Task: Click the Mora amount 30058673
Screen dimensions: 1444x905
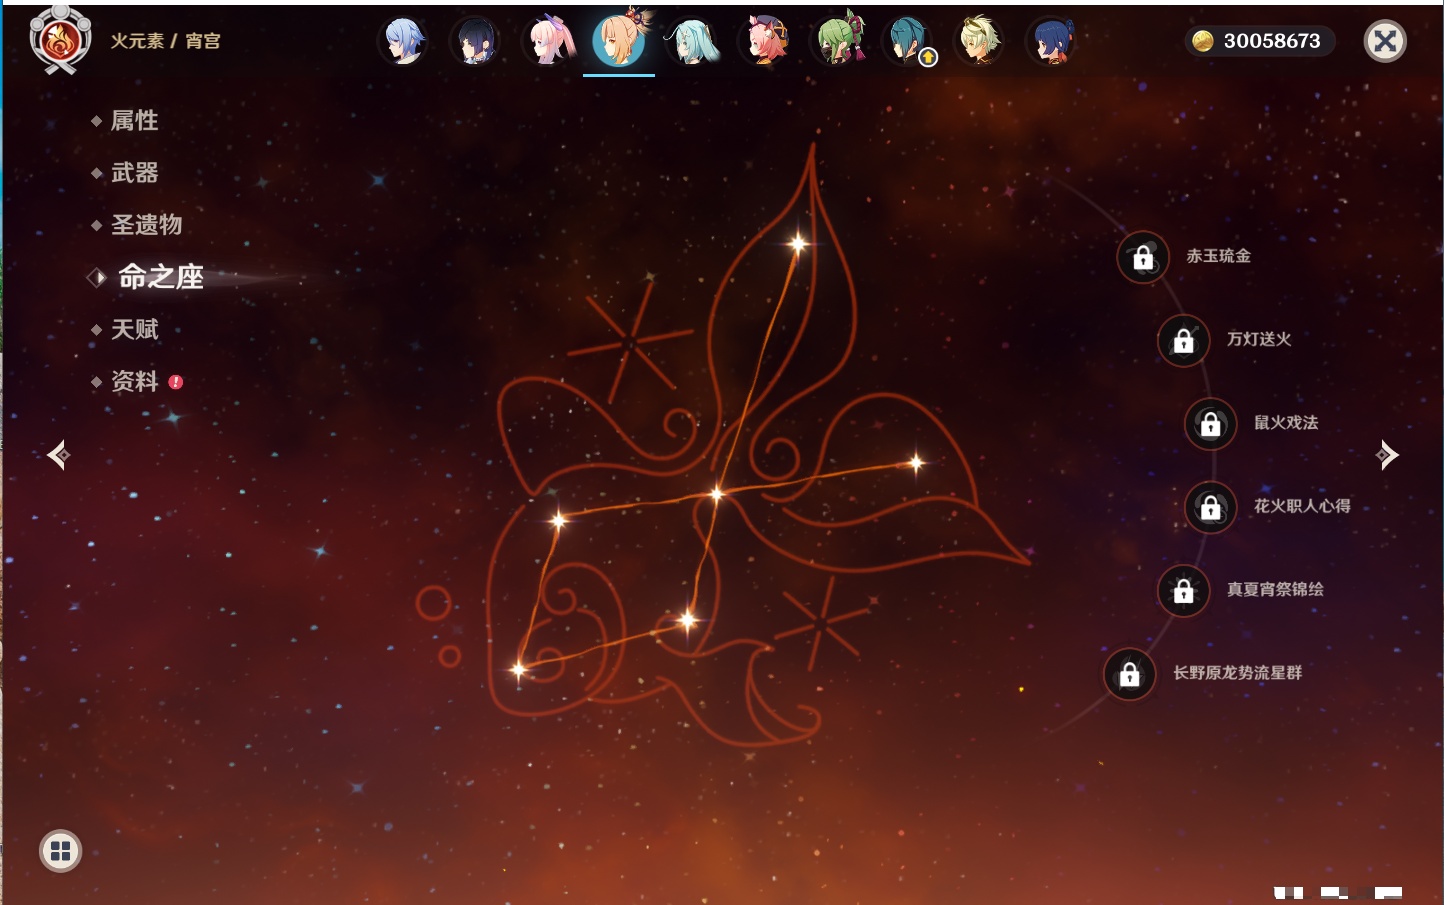Action: click(x=1272, y=41)
